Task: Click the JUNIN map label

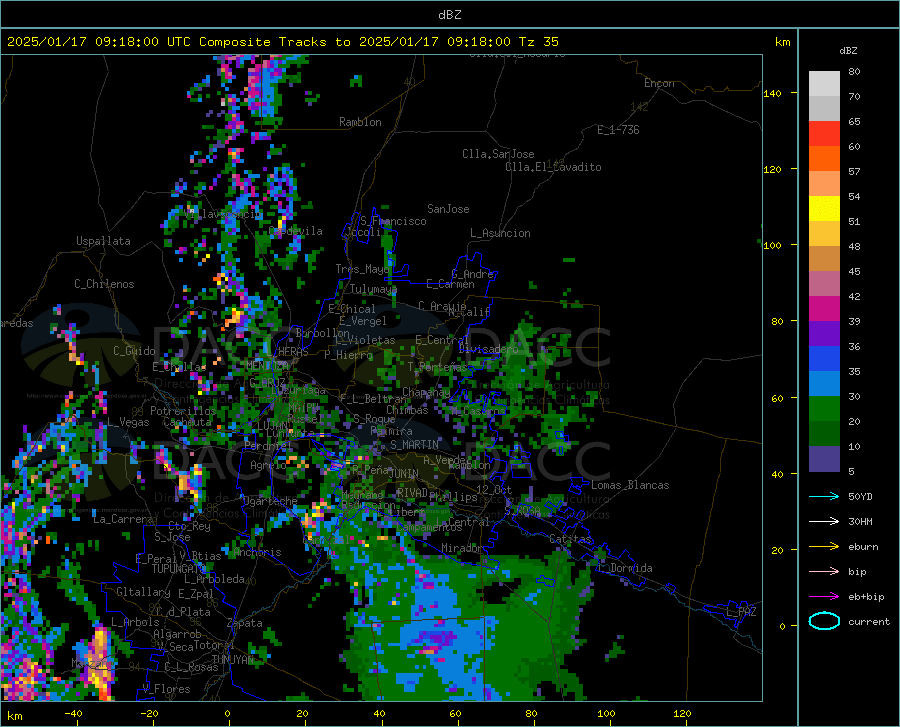Action: click(x=403, y=474)
